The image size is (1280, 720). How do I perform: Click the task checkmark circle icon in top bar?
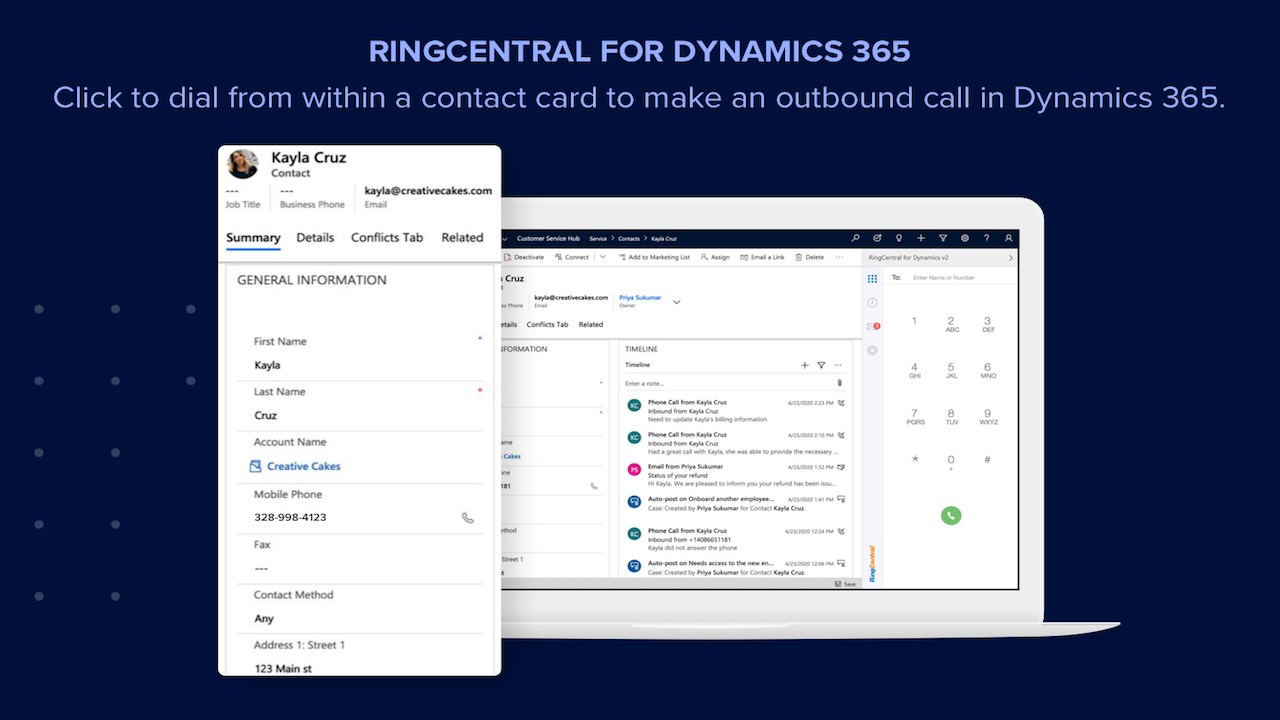[877, 238]
